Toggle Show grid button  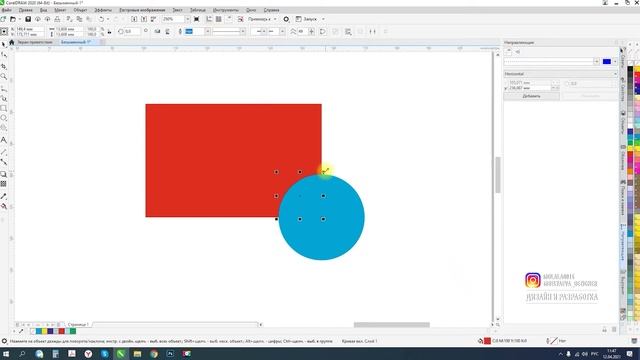click(219, 19)
